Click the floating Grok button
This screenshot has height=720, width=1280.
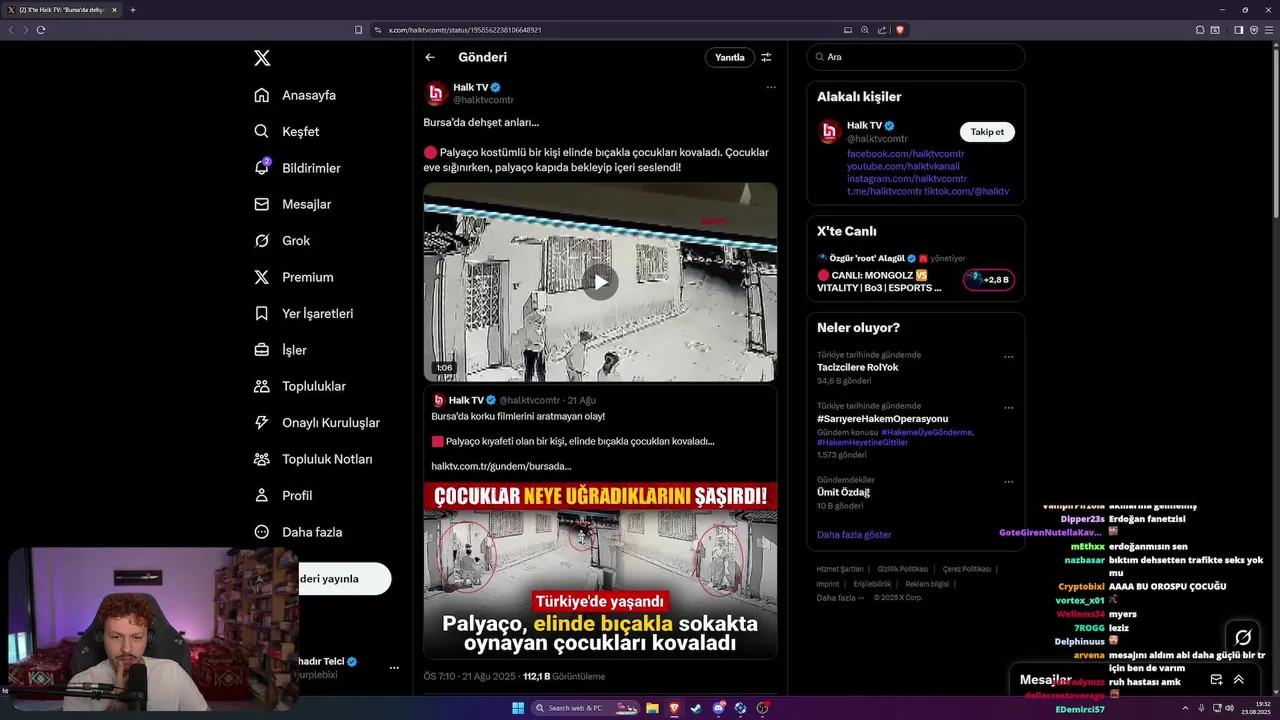[1243, 637]
